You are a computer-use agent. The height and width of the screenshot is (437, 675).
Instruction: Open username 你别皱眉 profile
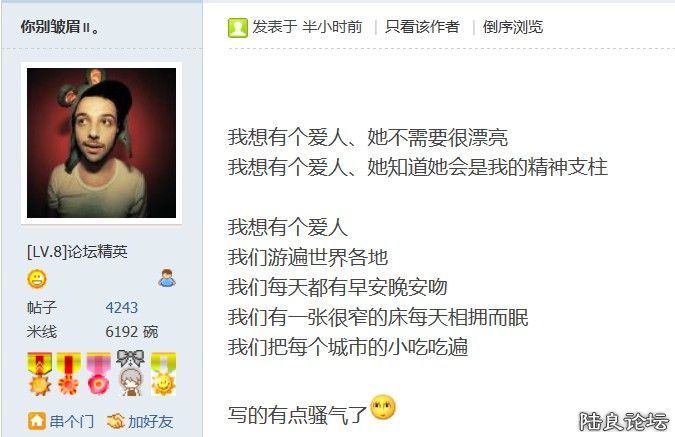coord(60,27)
